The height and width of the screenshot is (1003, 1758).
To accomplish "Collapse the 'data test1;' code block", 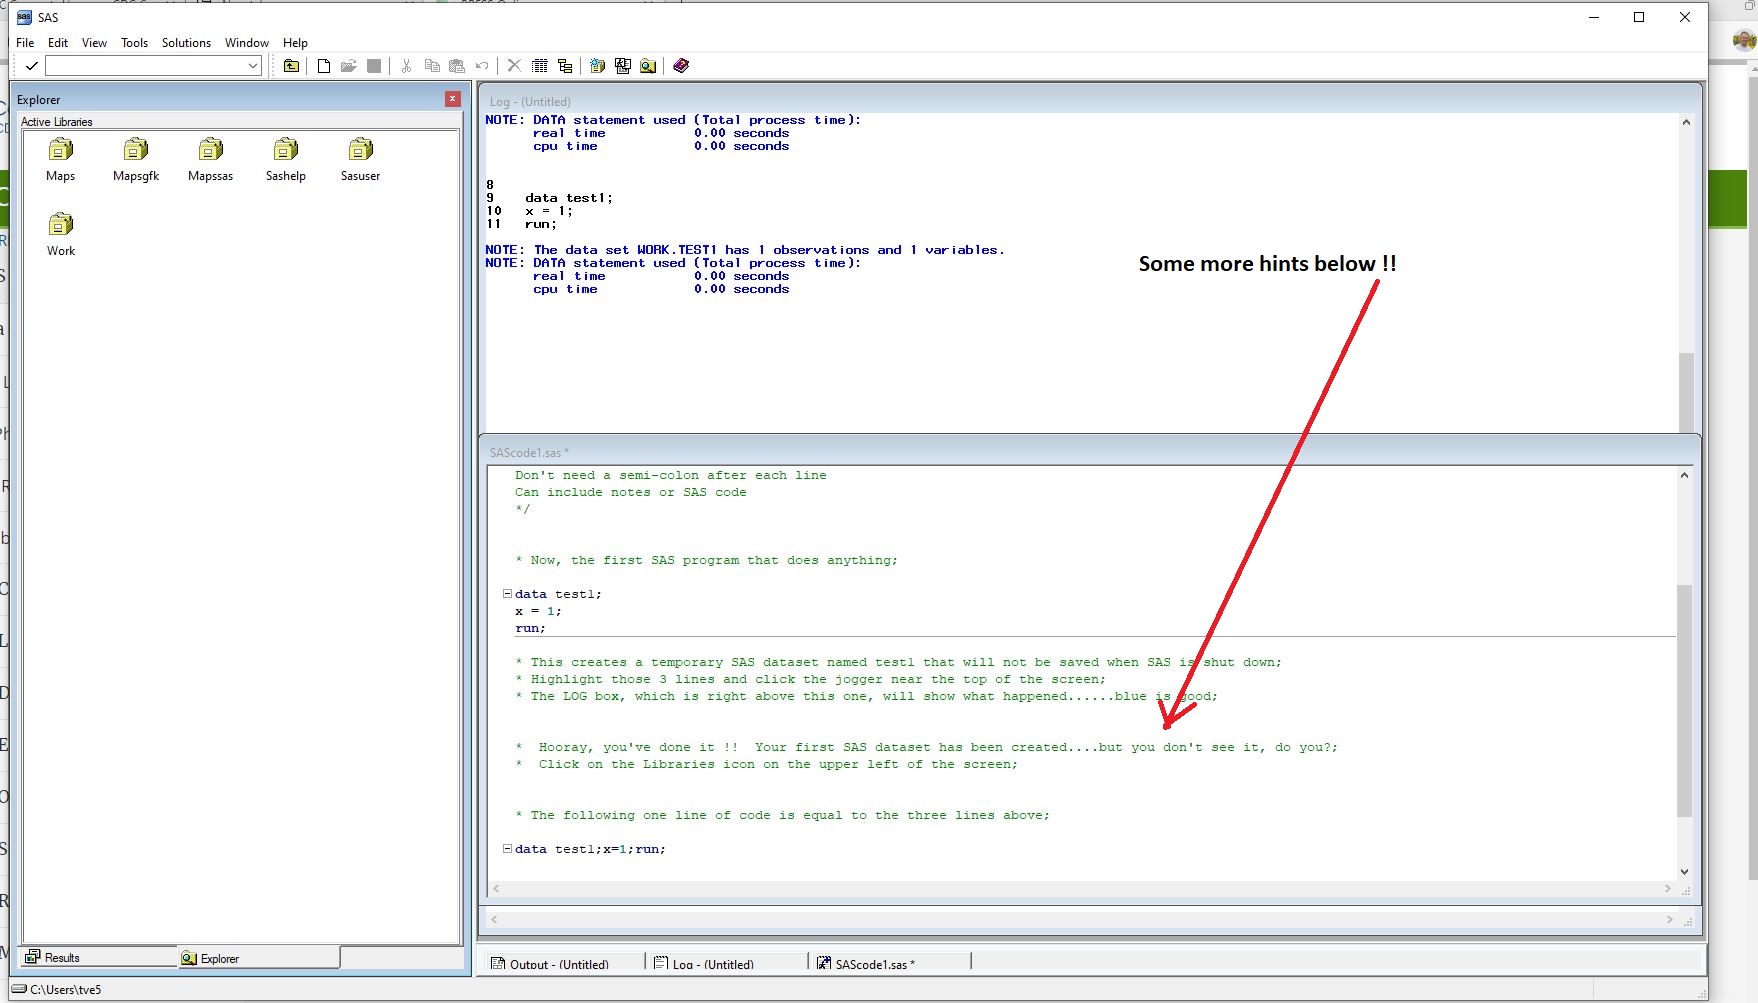I will [x=507, y=594].
